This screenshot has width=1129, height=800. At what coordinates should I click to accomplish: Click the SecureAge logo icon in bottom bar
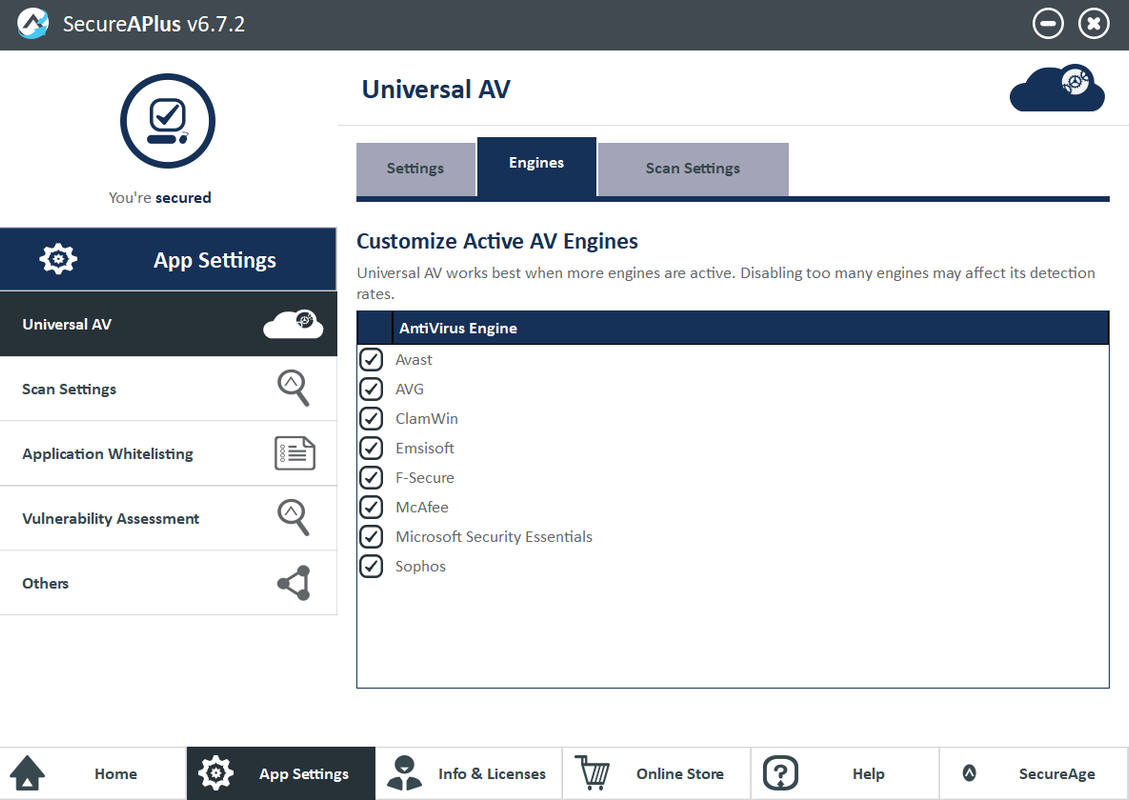pyautogui.click(x=969, y=773)
